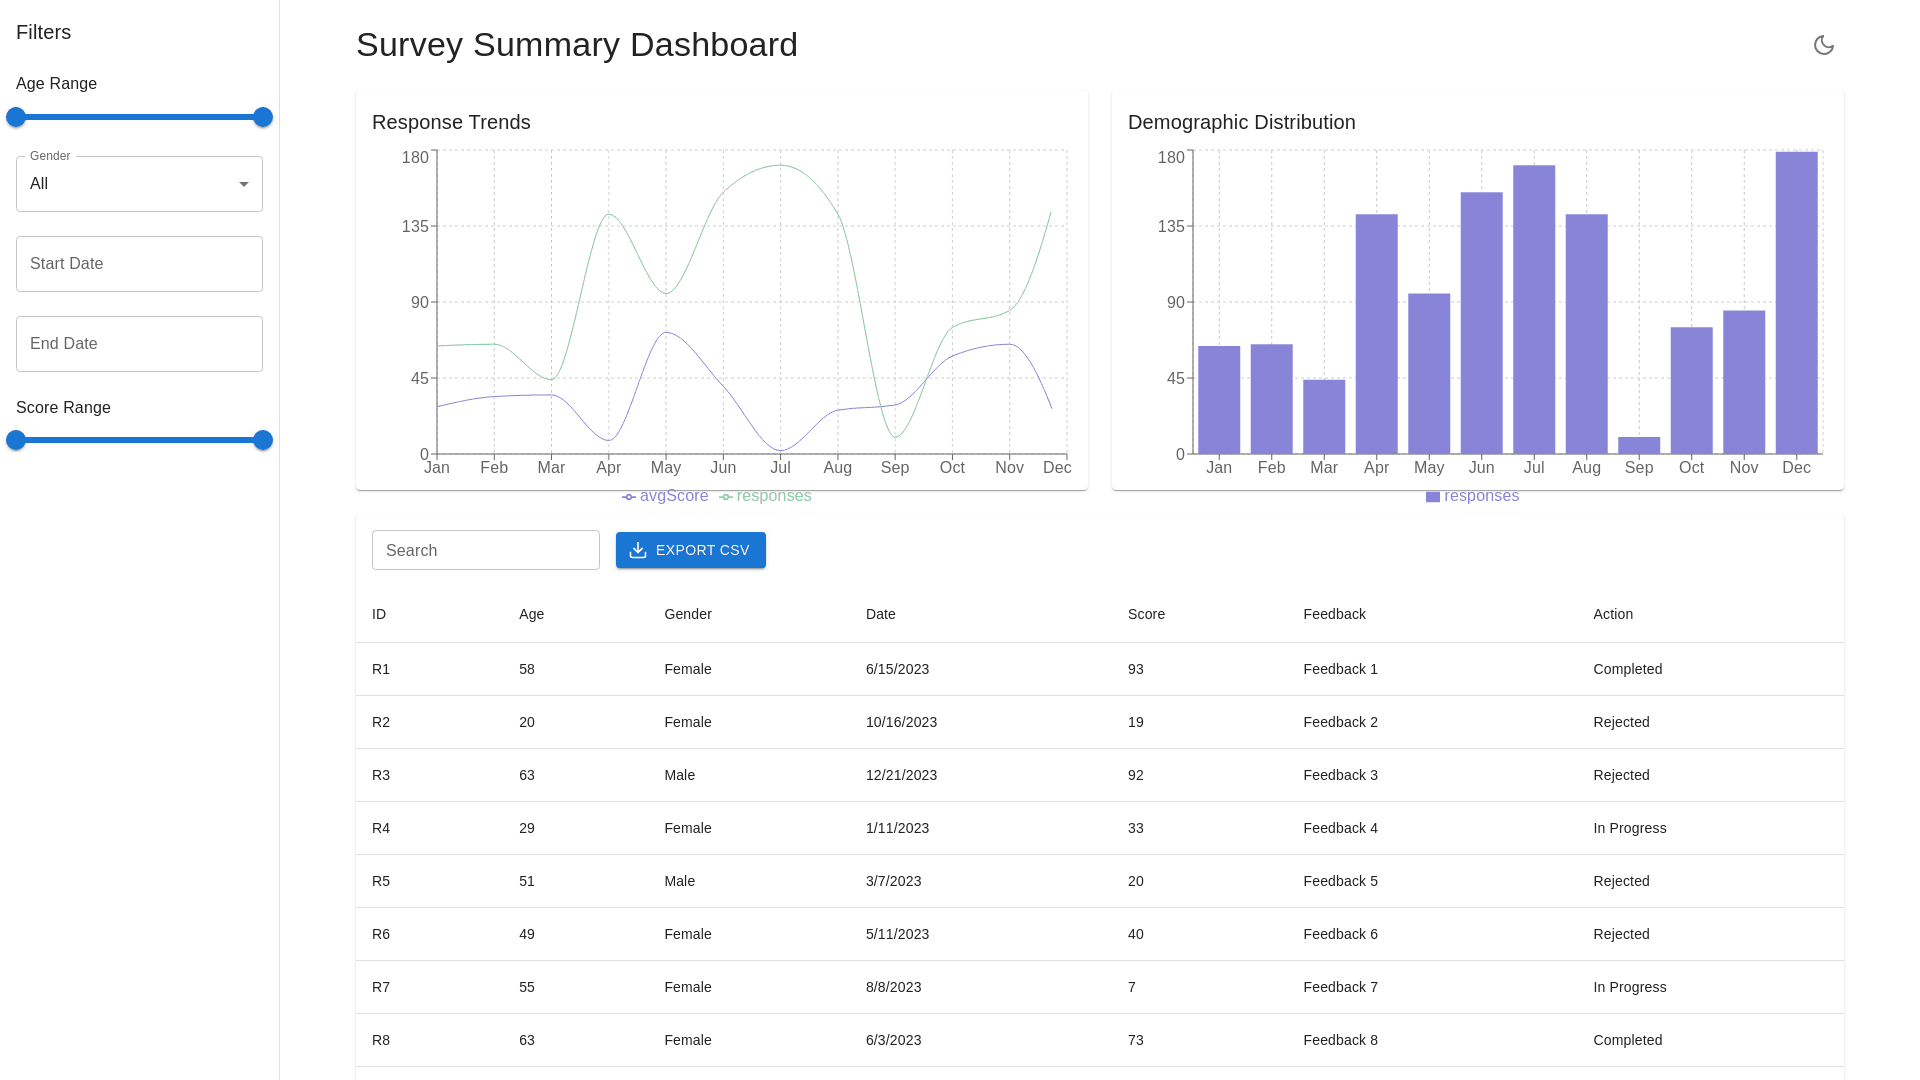The height and width of the screenshot is (1080, 1920).
Task: Click the Start Date field
Action: point(139,264)
